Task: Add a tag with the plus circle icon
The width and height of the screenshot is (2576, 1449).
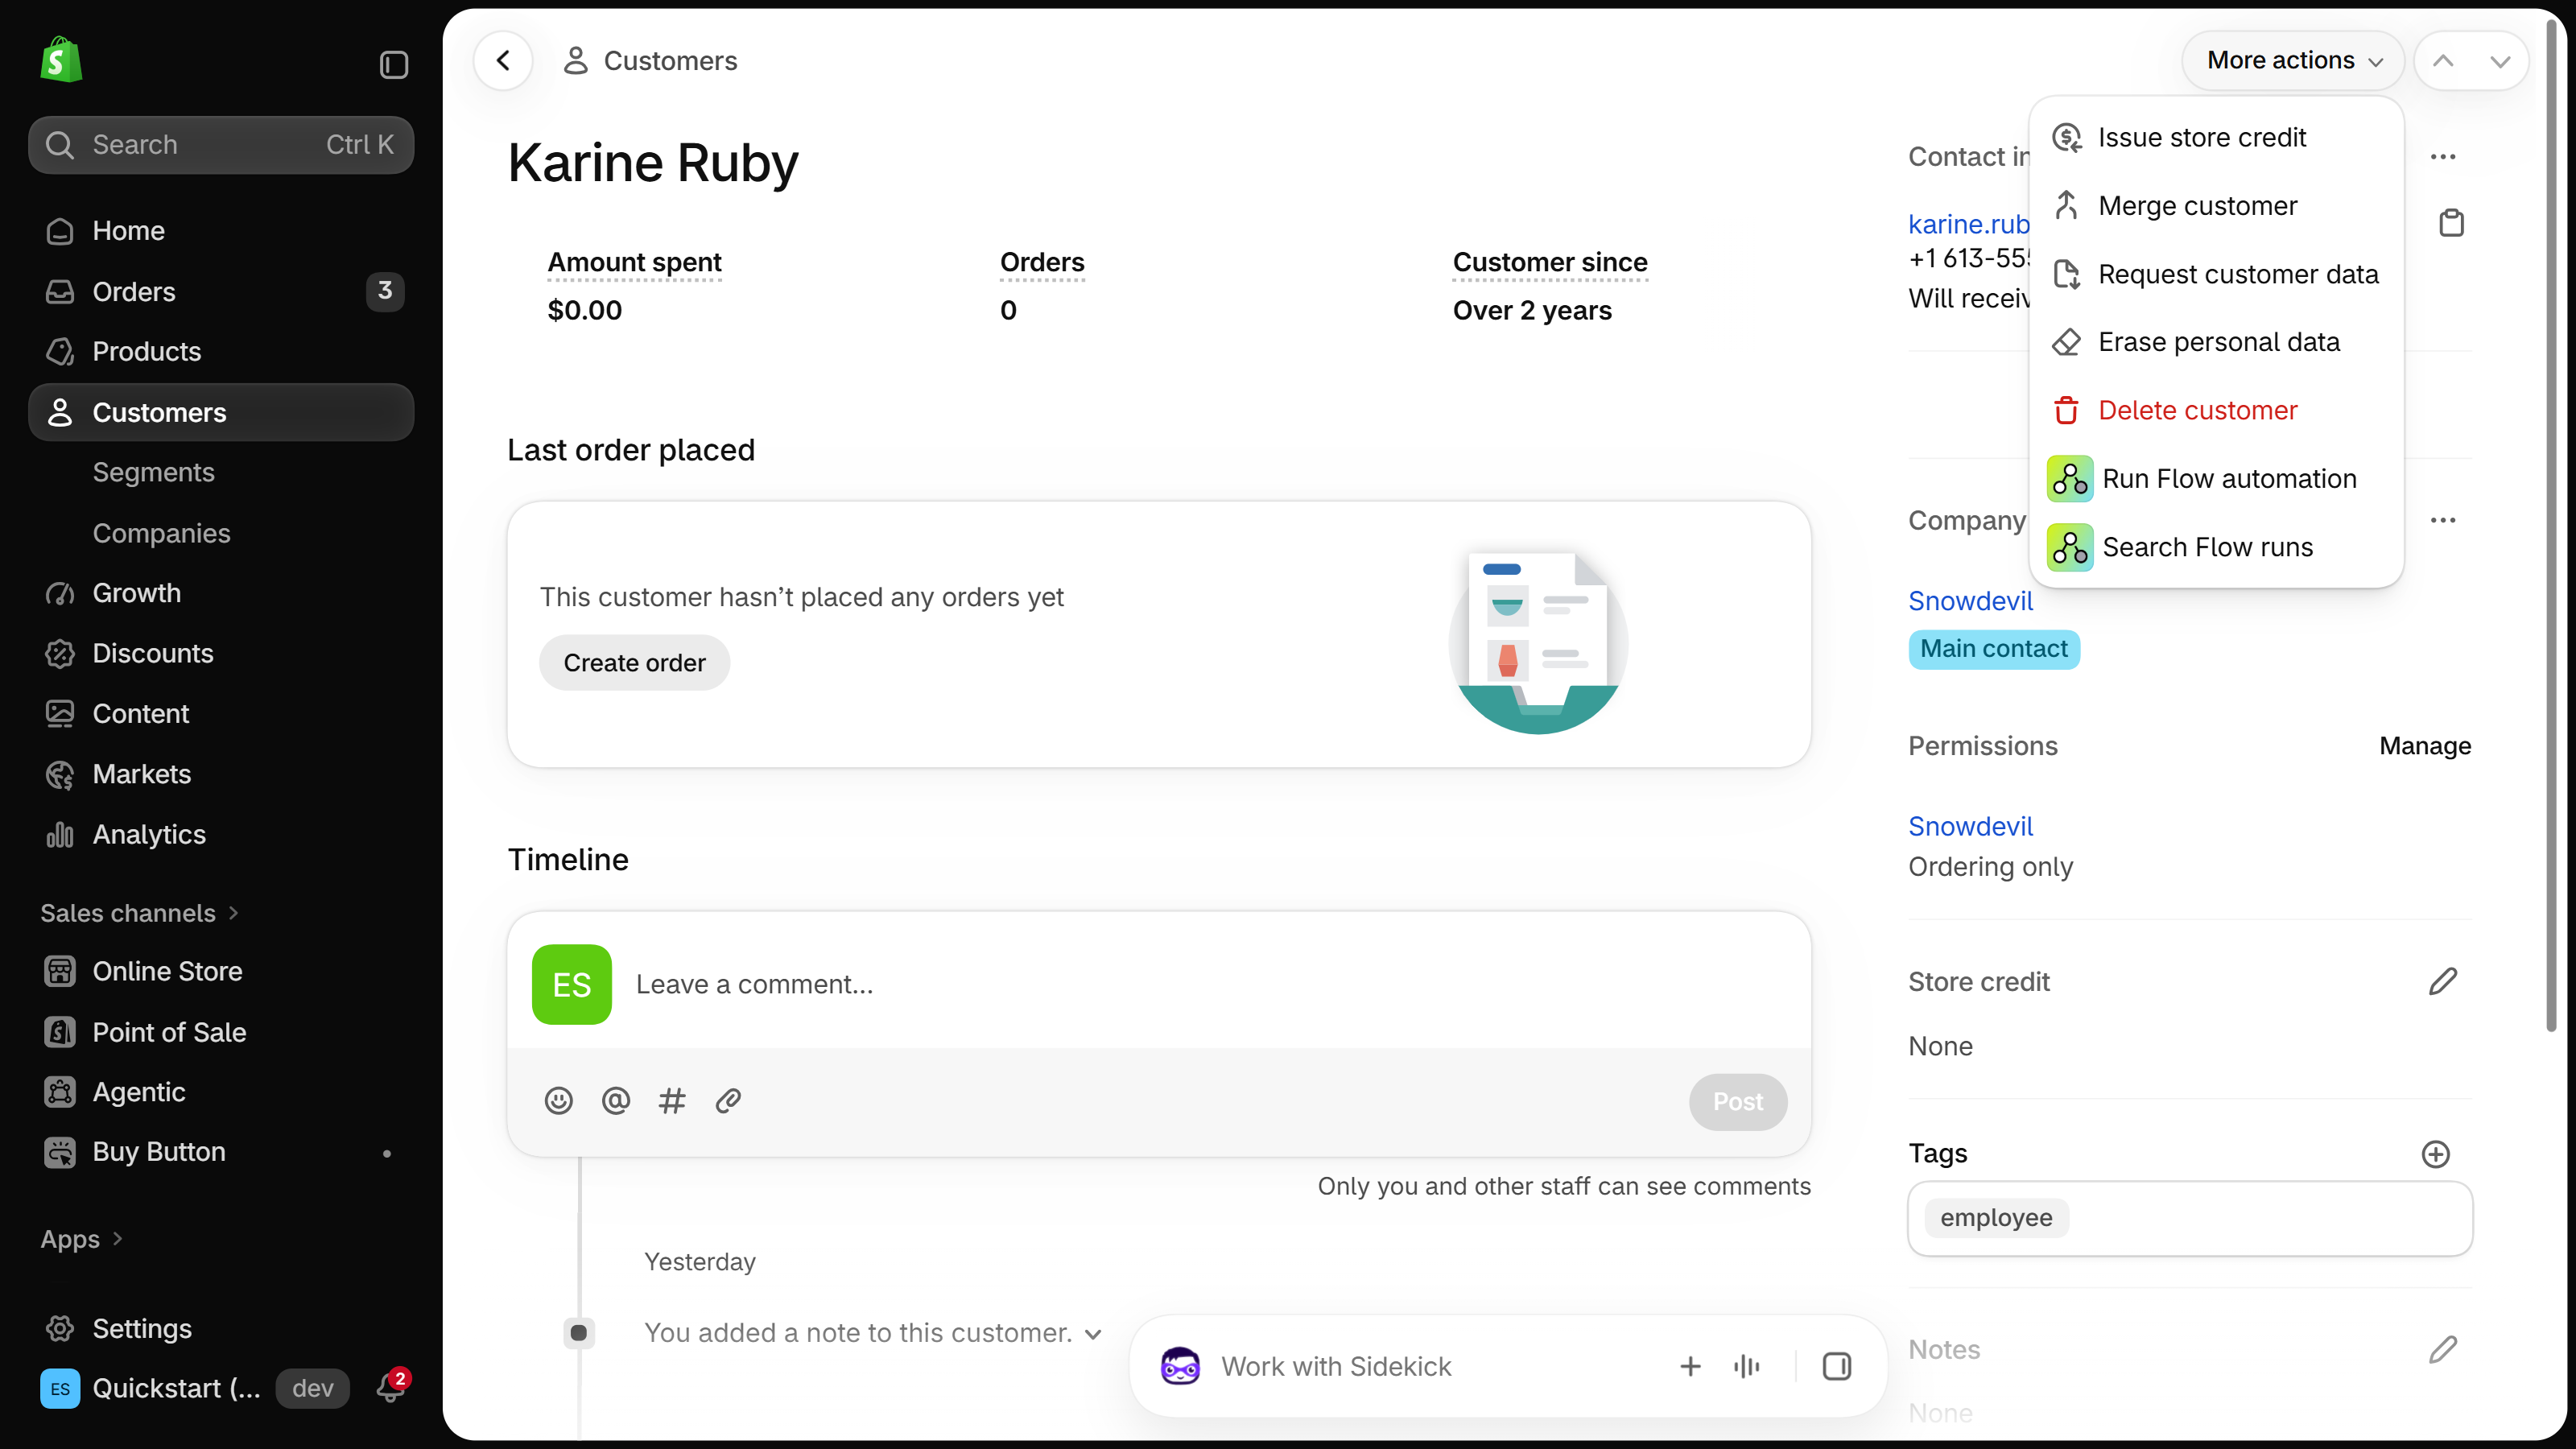Action: [2435, 1154]
